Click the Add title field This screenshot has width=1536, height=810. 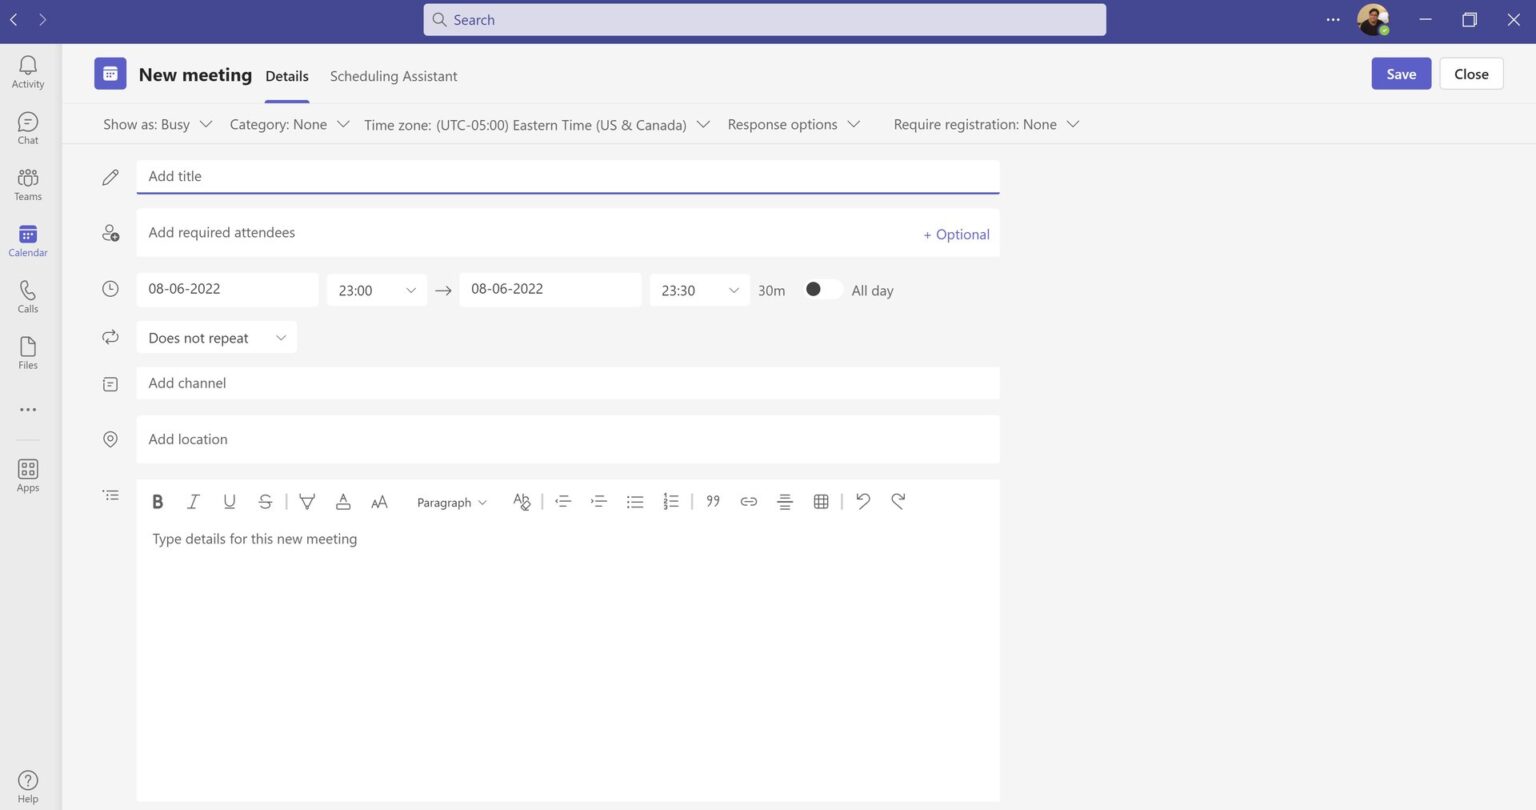[x=567, y=176]
